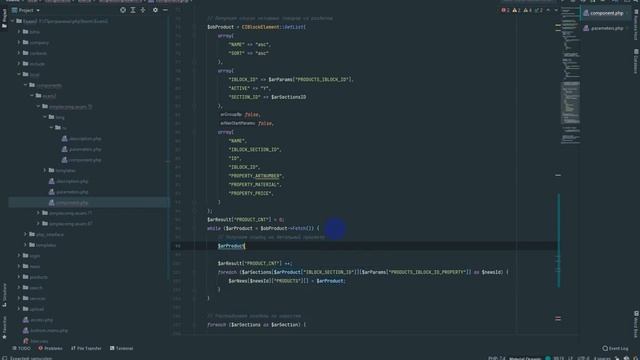Open the Favorites tool window

point(4,327)
